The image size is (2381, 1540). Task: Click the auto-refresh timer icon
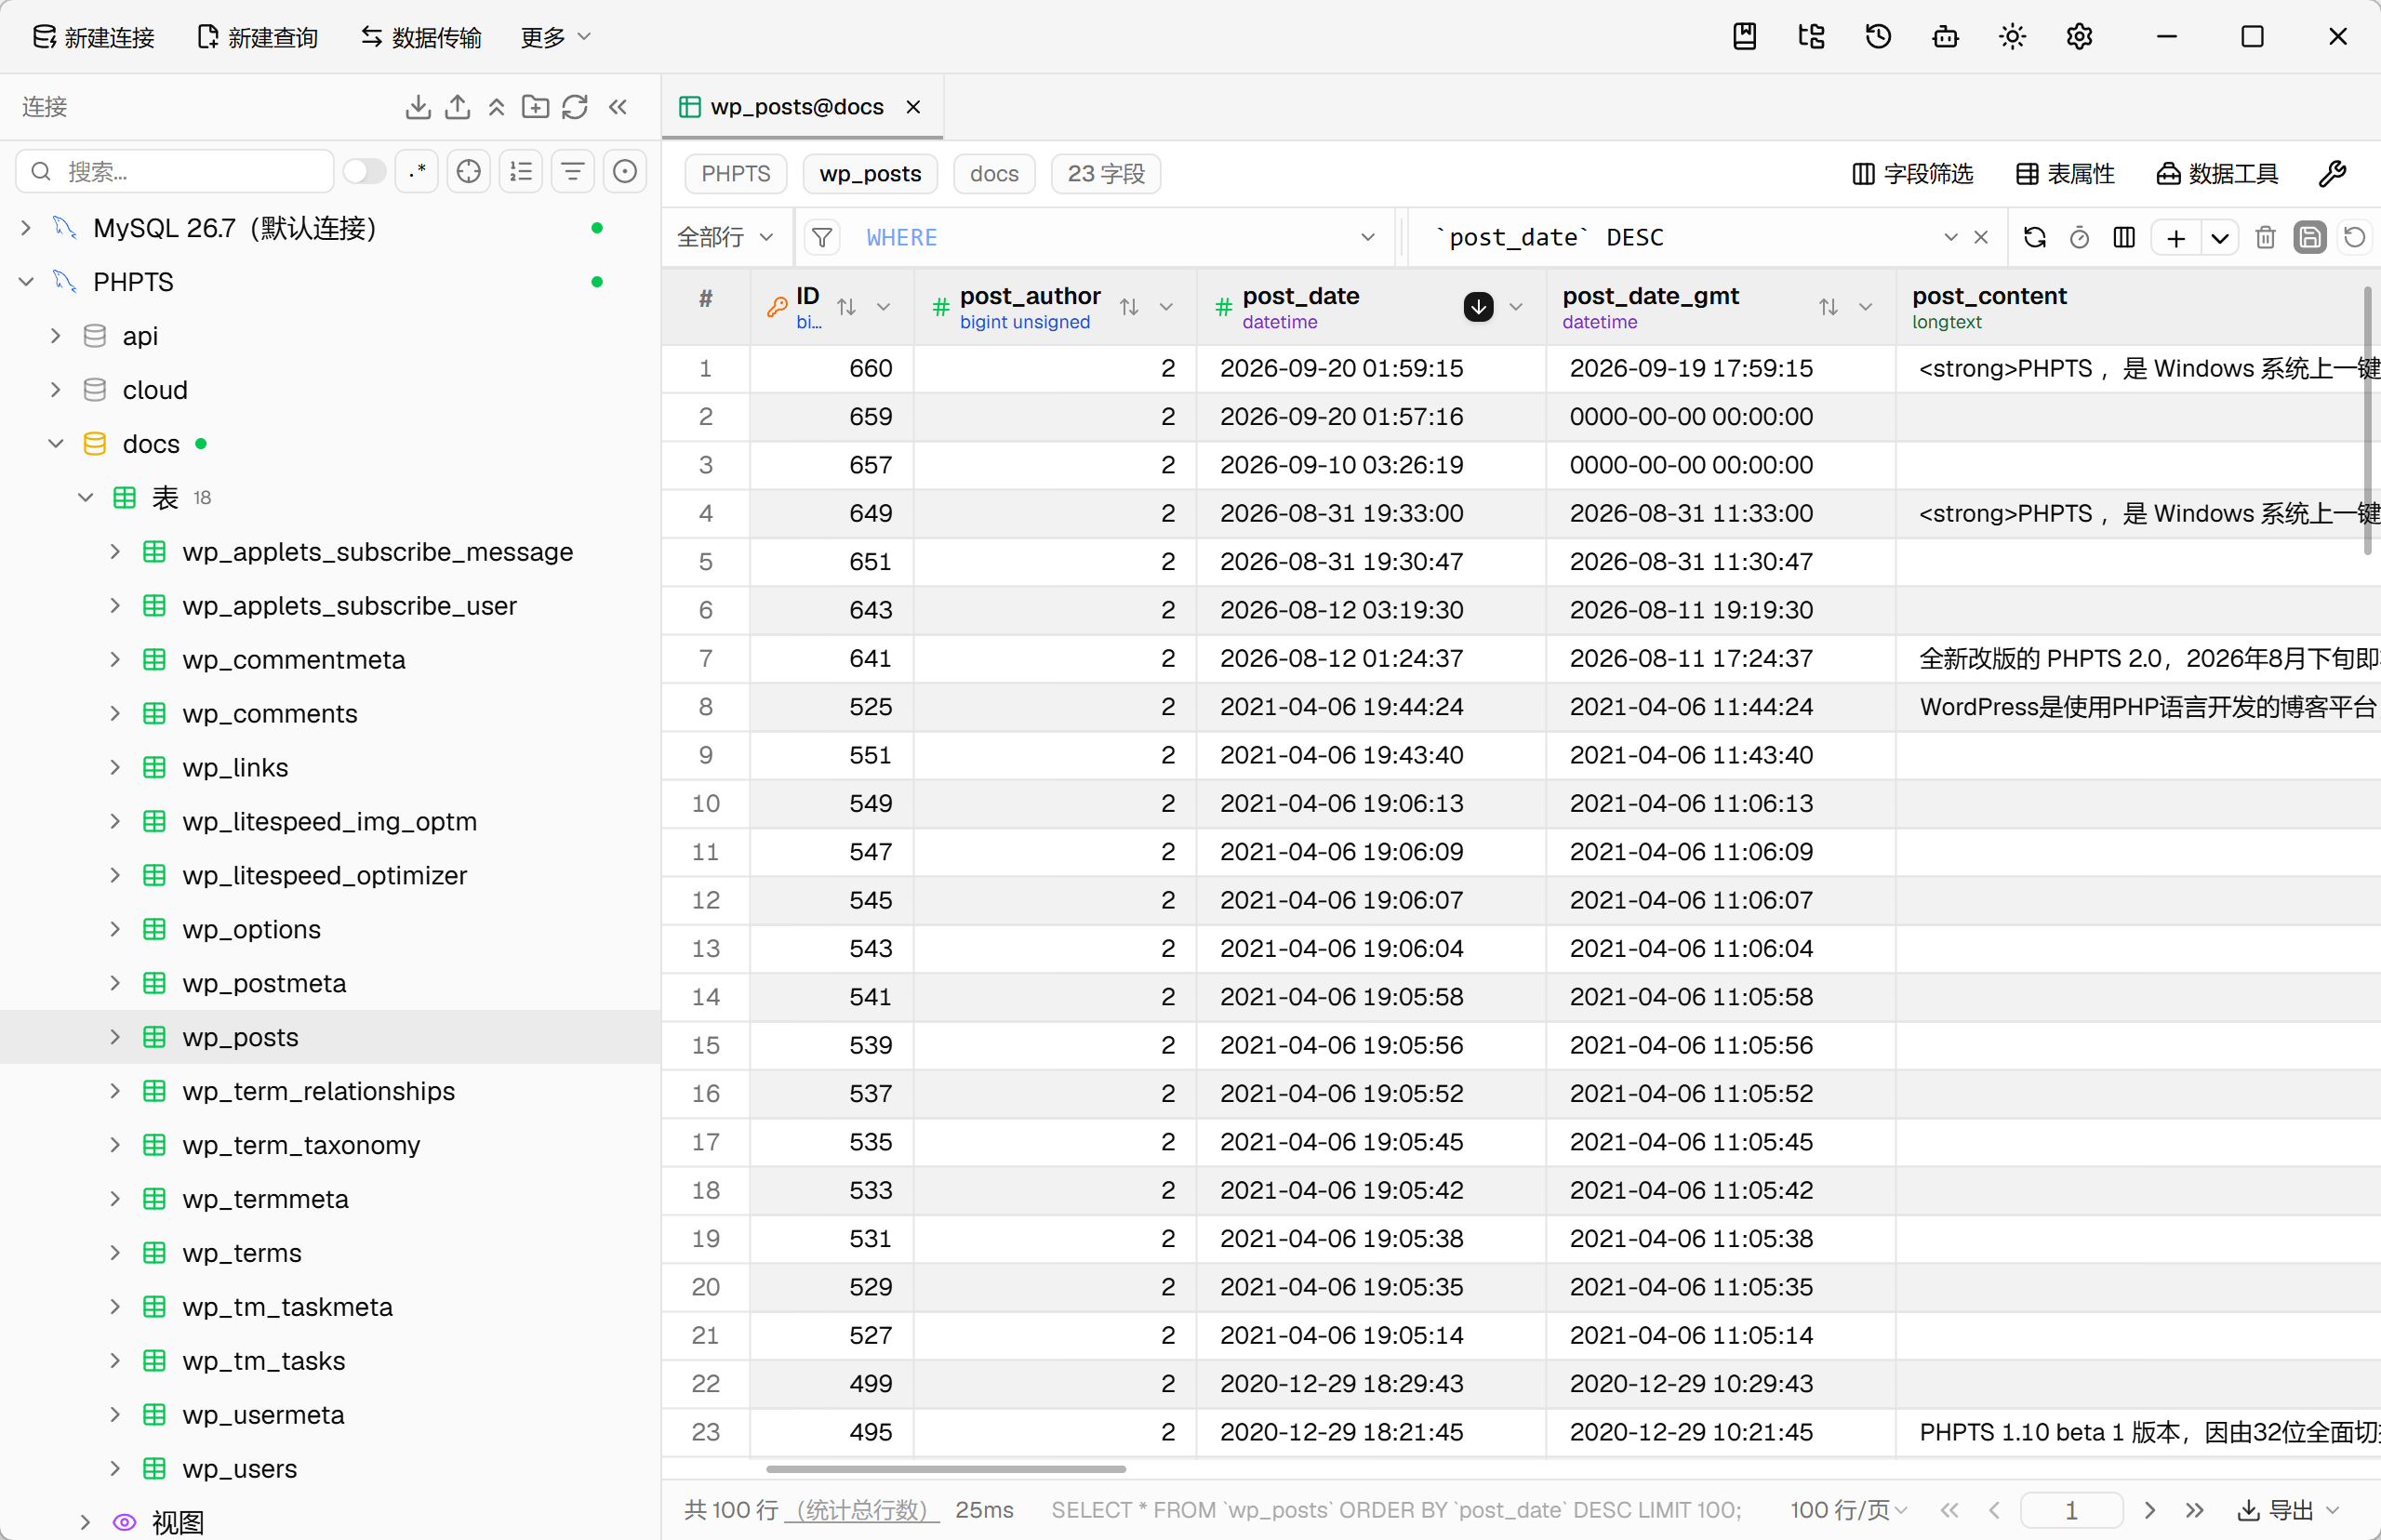(x=2079, y=238)
